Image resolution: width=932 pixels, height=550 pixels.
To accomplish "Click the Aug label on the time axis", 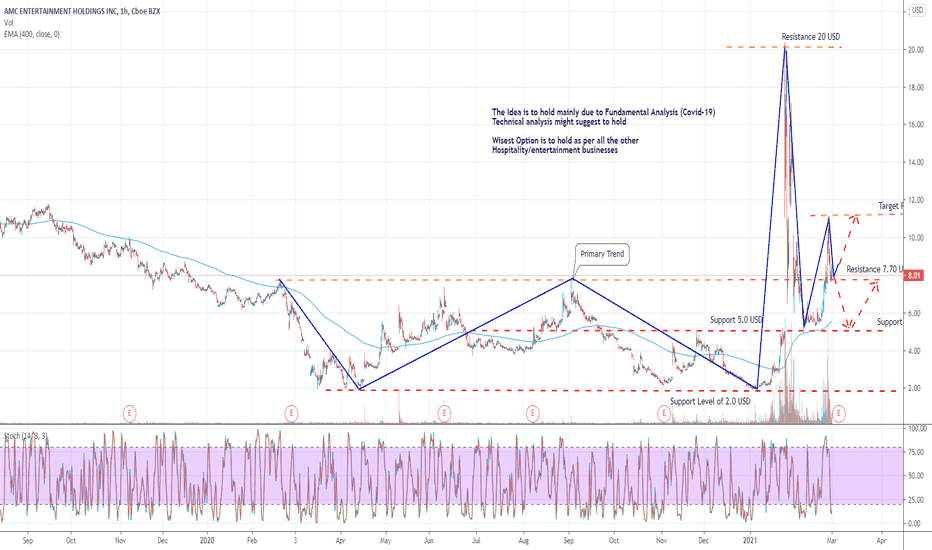I will point(523,540).
